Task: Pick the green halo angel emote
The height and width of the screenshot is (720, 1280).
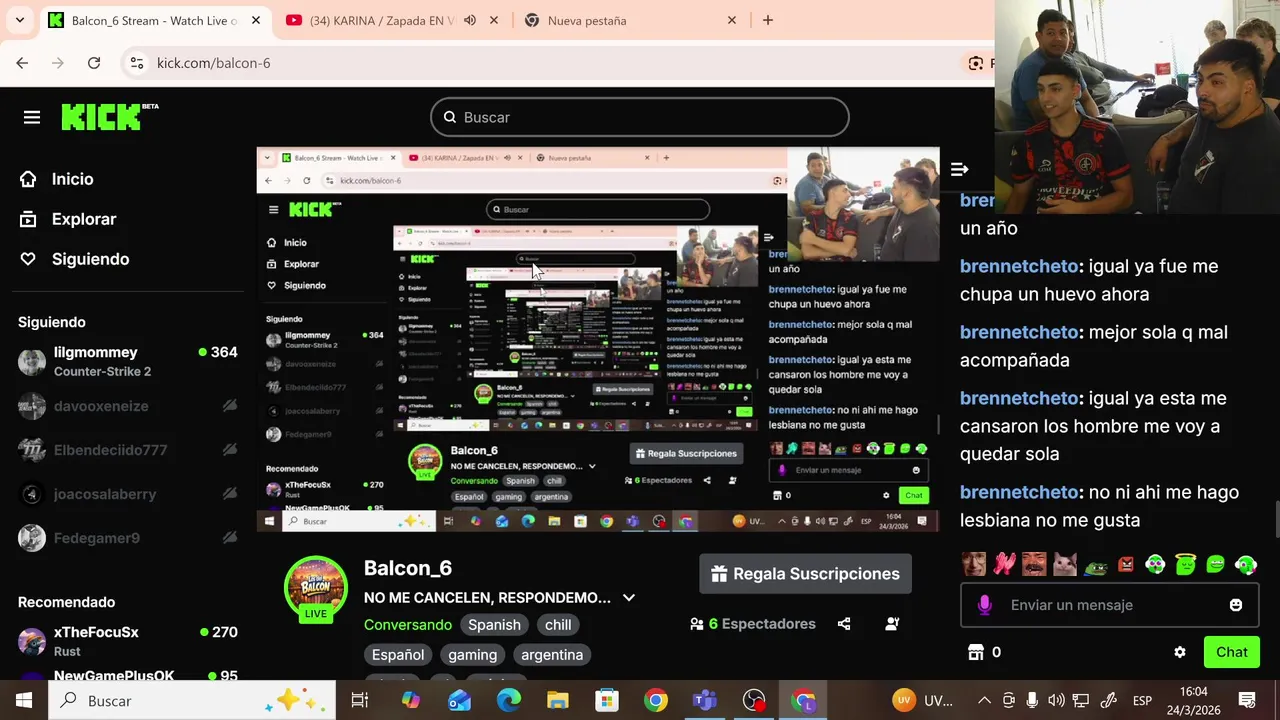Action: 1186,564
